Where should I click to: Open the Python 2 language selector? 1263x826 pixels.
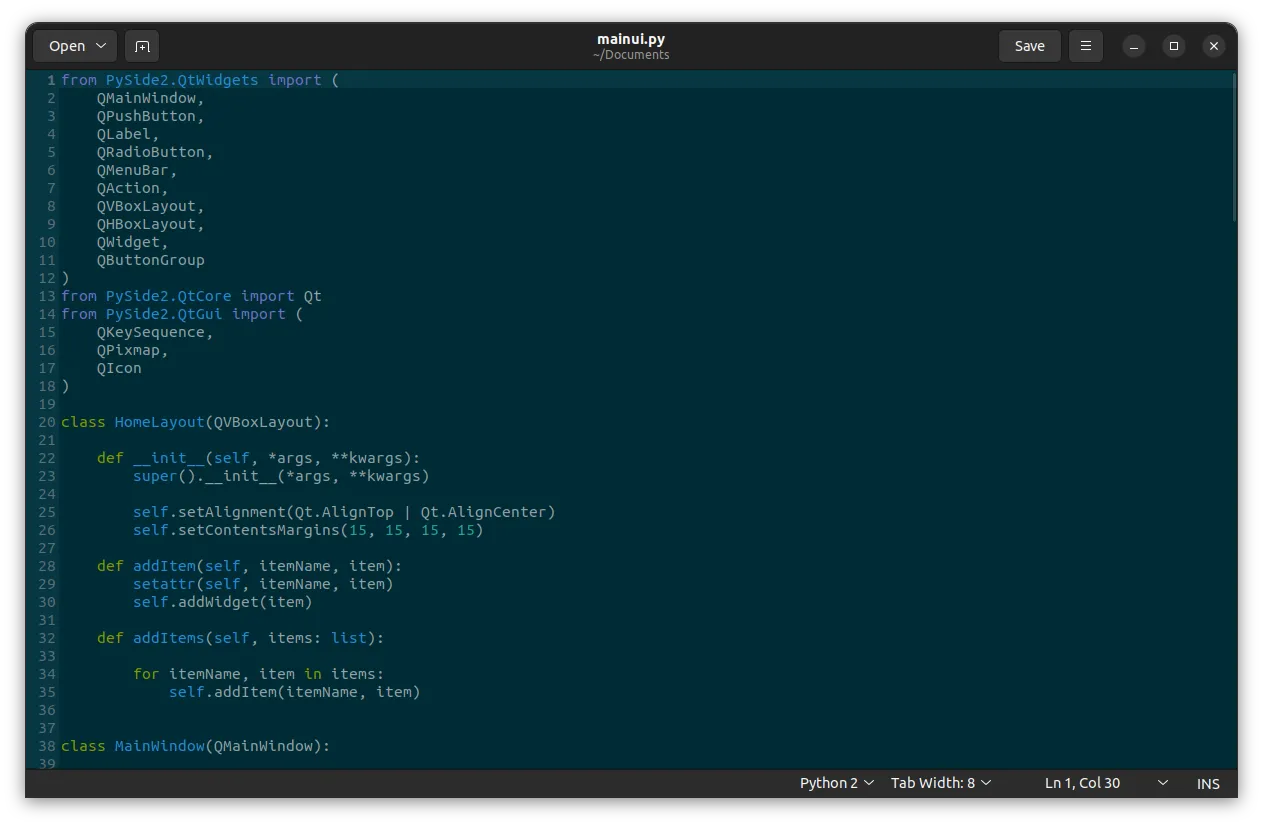click(x=836, y=783)
